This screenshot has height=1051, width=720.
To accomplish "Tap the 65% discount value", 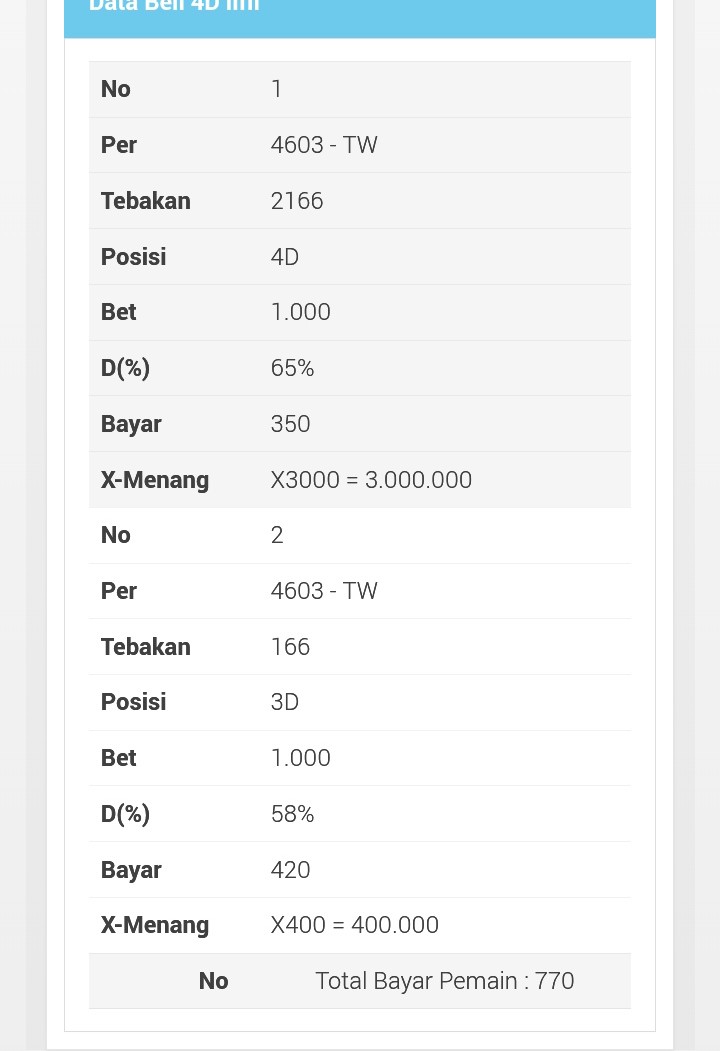I will click(292, 368).
